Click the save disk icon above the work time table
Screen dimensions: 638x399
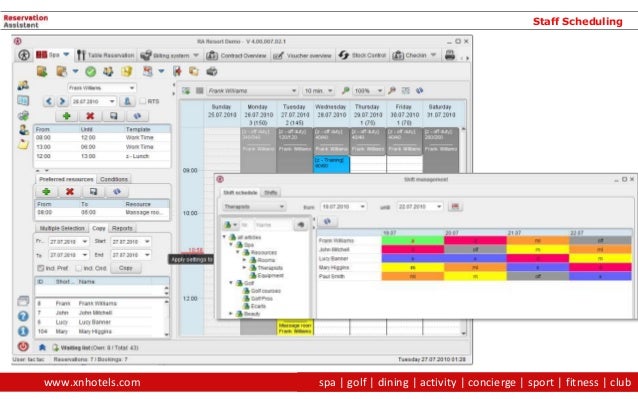point(114,116)
